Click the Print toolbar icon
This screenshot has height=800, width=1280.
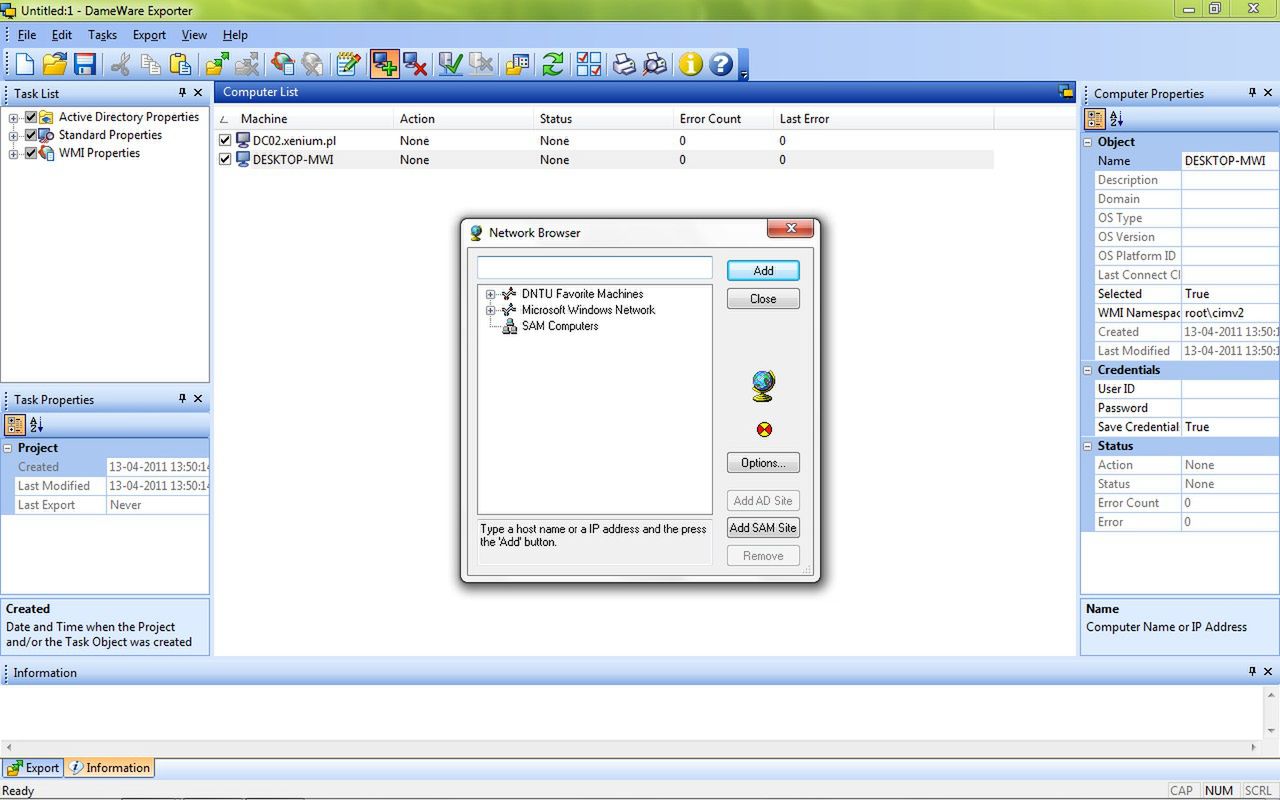click(624, 64)
